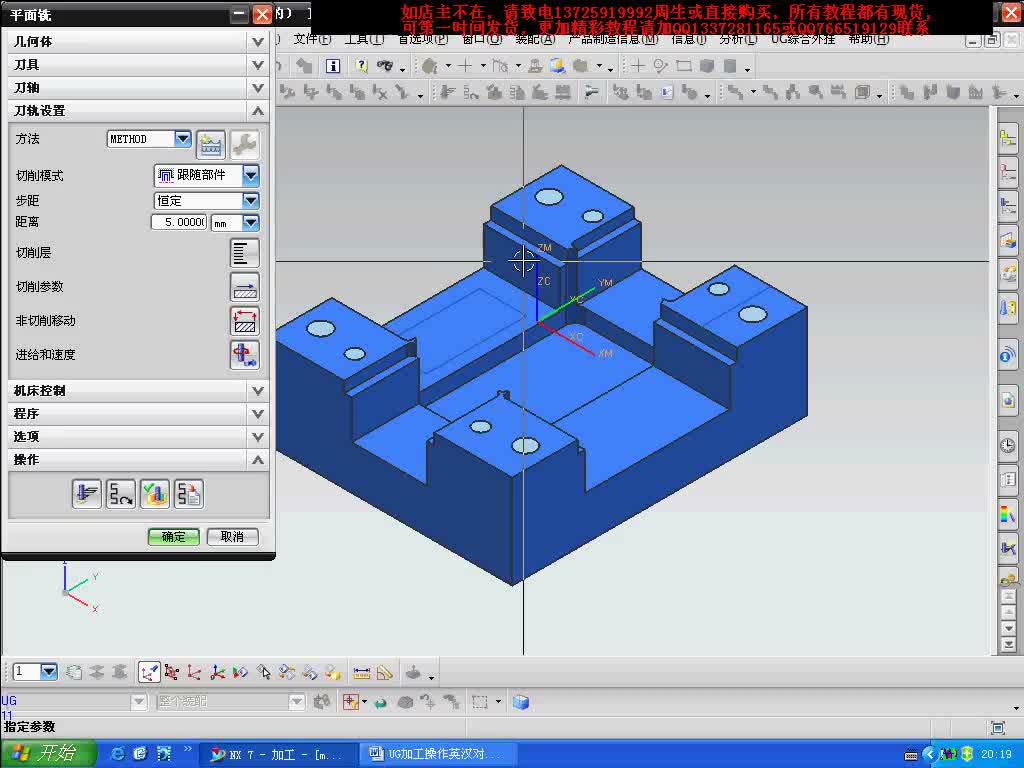
Task: Open the 首选项(P) menu
Action: [x=423, y=39]
